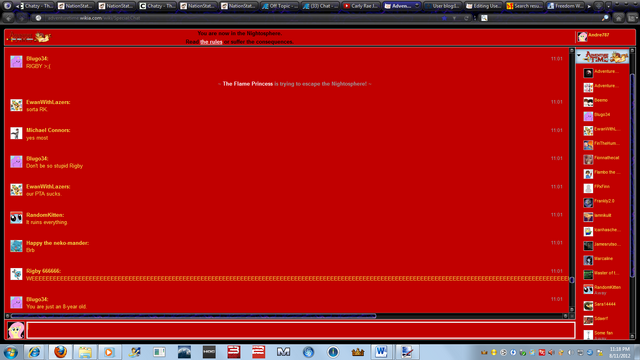Click the browser Back button
This screenshot has height=360, width=640.
click(9, 18)
